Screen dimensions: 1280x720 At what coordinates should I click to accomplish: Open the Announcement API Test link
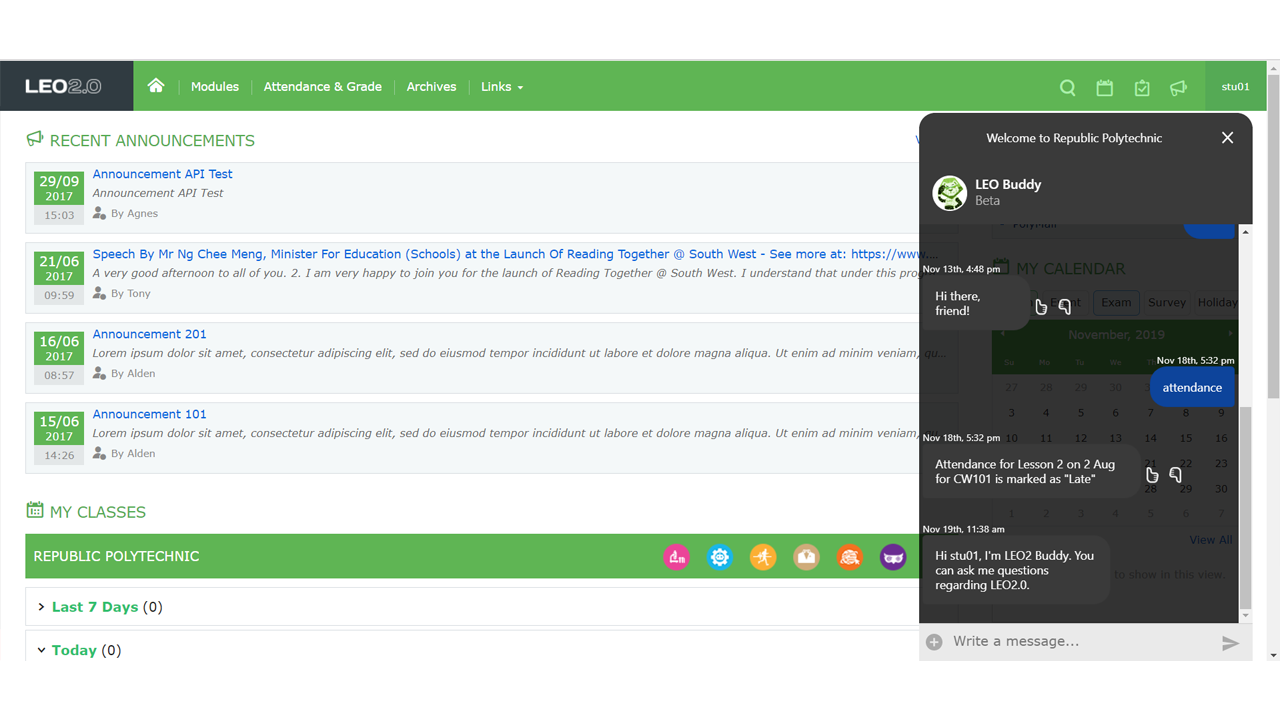tap(162, 174)
